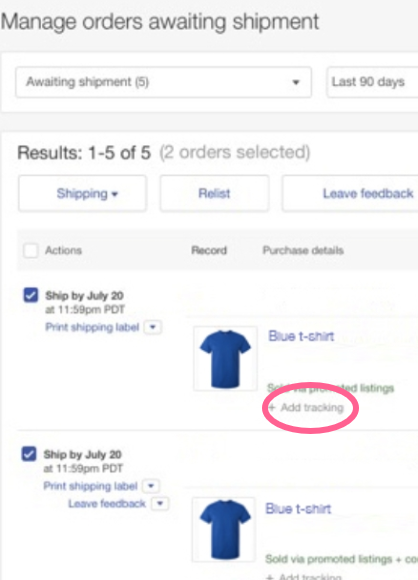Viewport: 418px width, 580px height.
Task: Open the second Blue t-shirt title link
Action: 298,509
